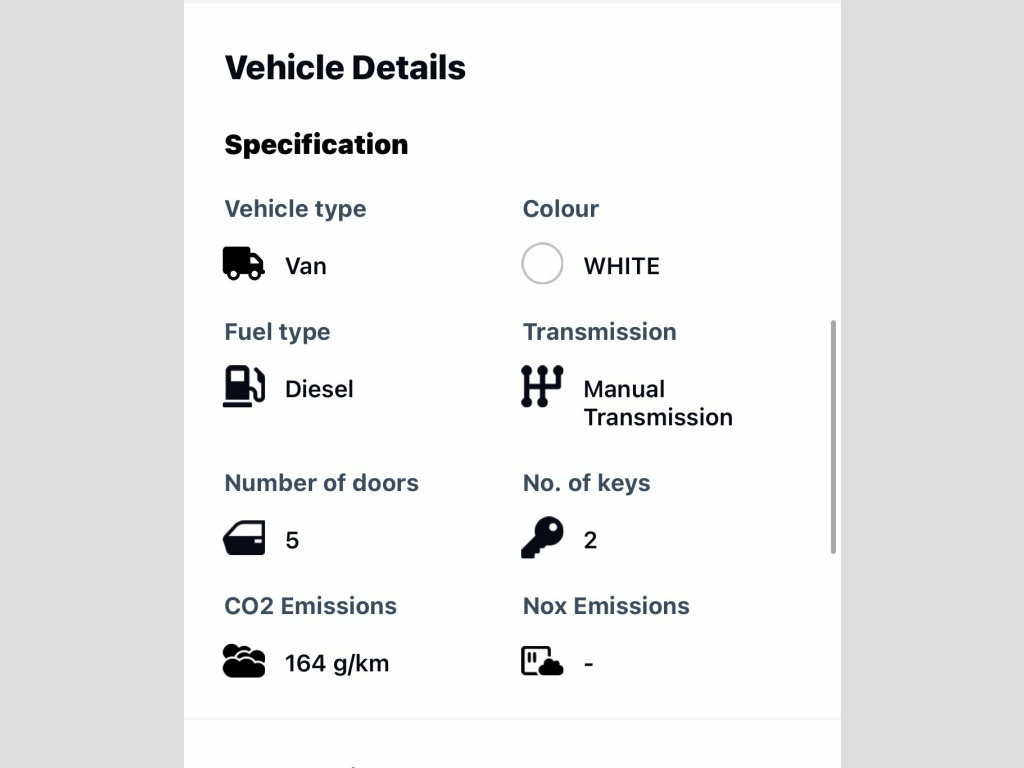Screen dimensions: 1024x768
Task: Click the van vehicle type icon
Action: [x=244, y=264]
